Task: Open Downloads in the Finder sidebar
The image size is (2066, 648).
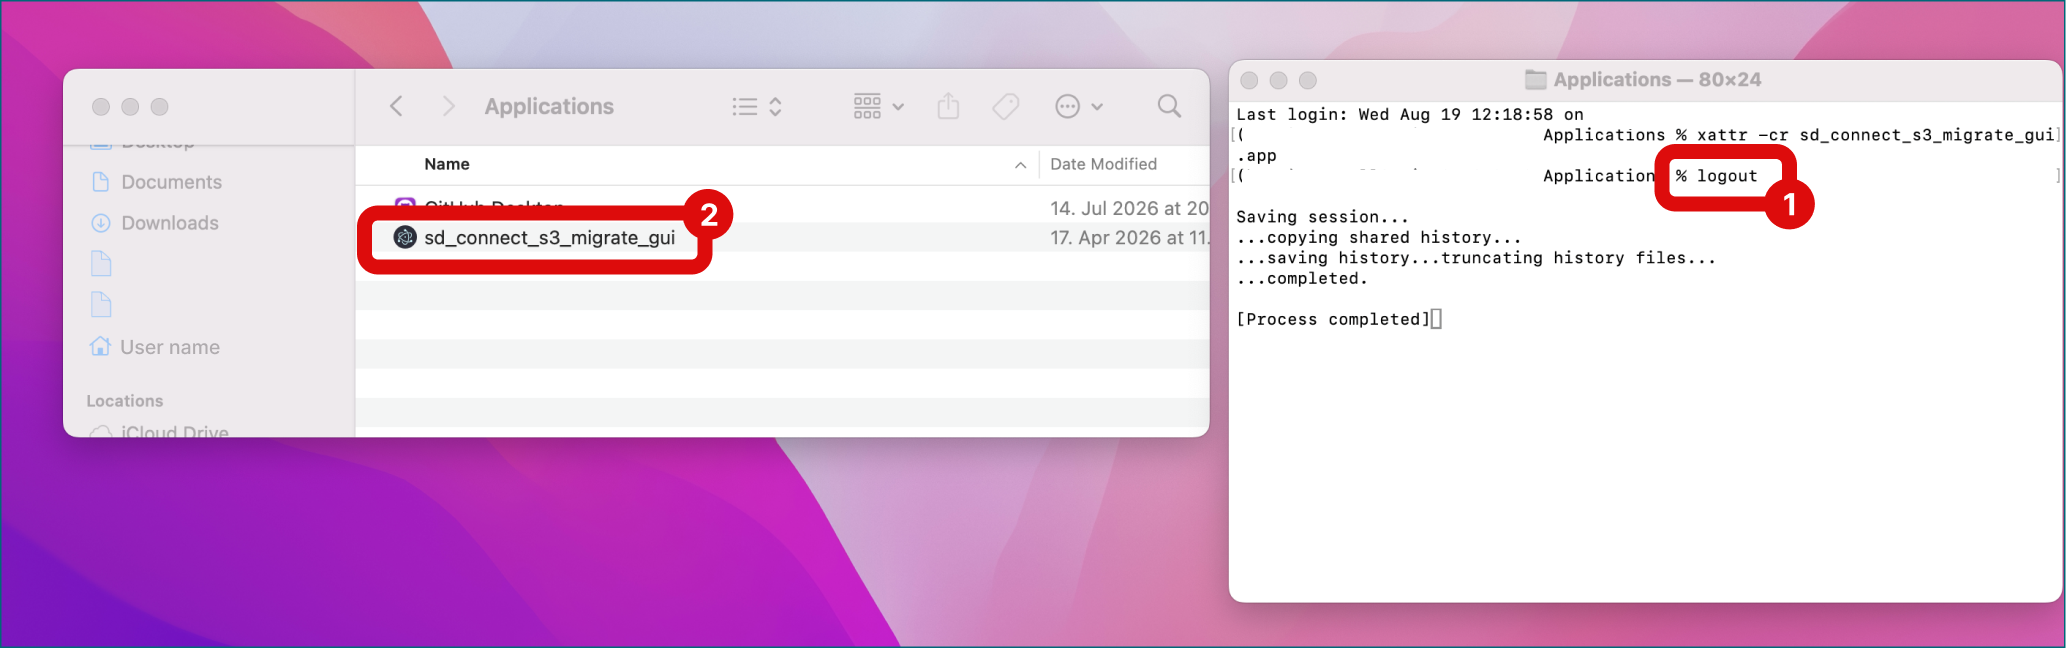Action: tap(170, 223)
